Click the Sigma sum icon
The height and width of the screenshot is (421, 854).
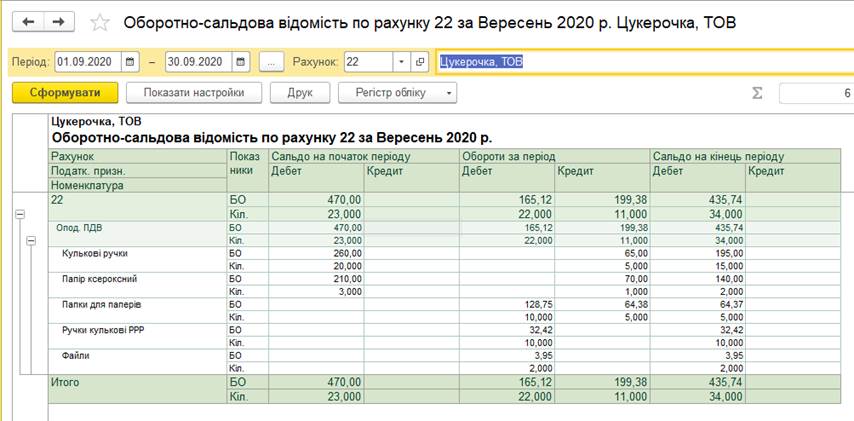tap(757, 93)
